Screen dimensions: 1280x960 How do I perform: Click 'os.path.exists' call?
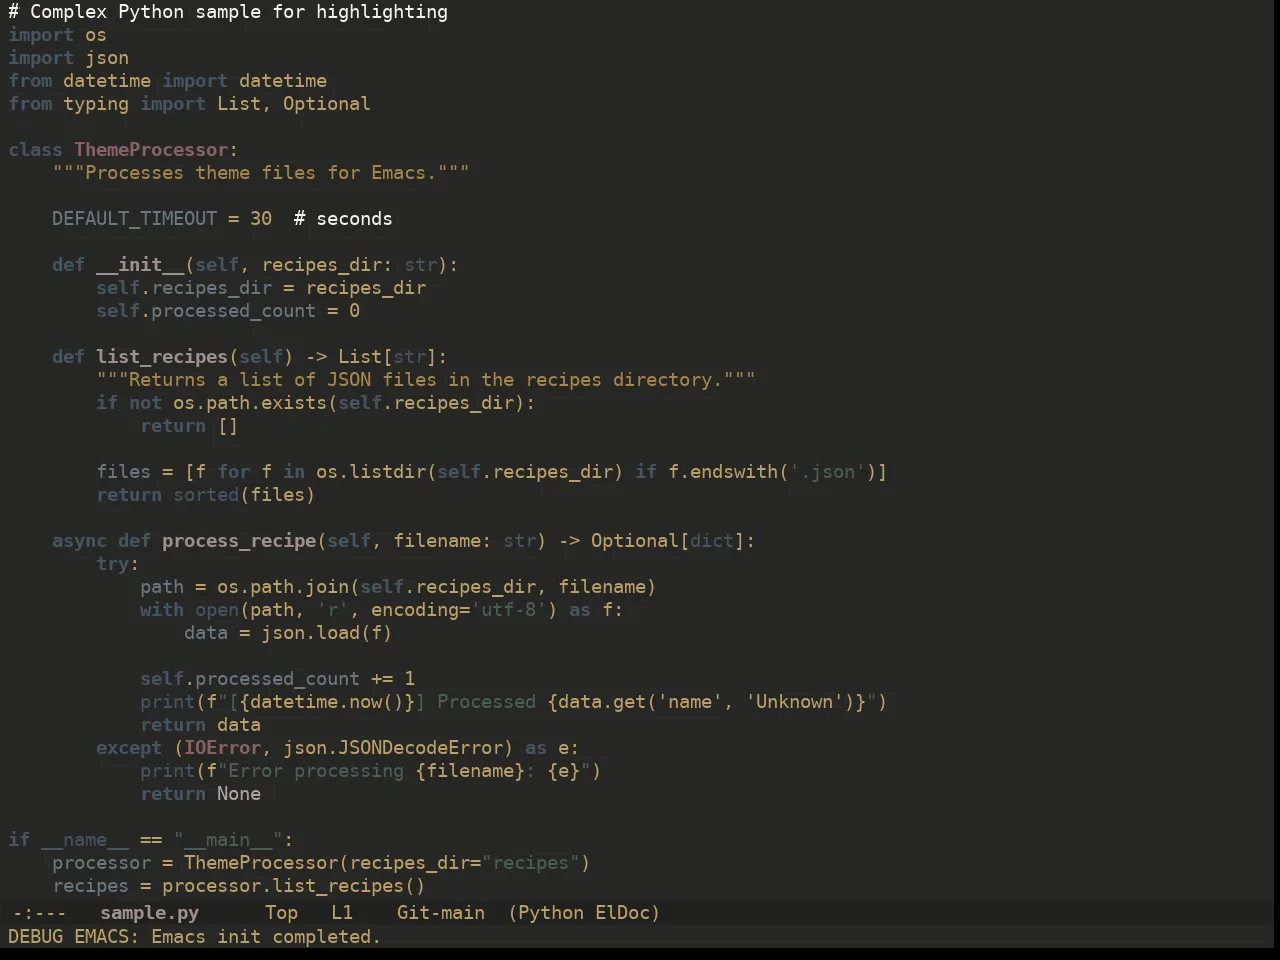(250, 403)
